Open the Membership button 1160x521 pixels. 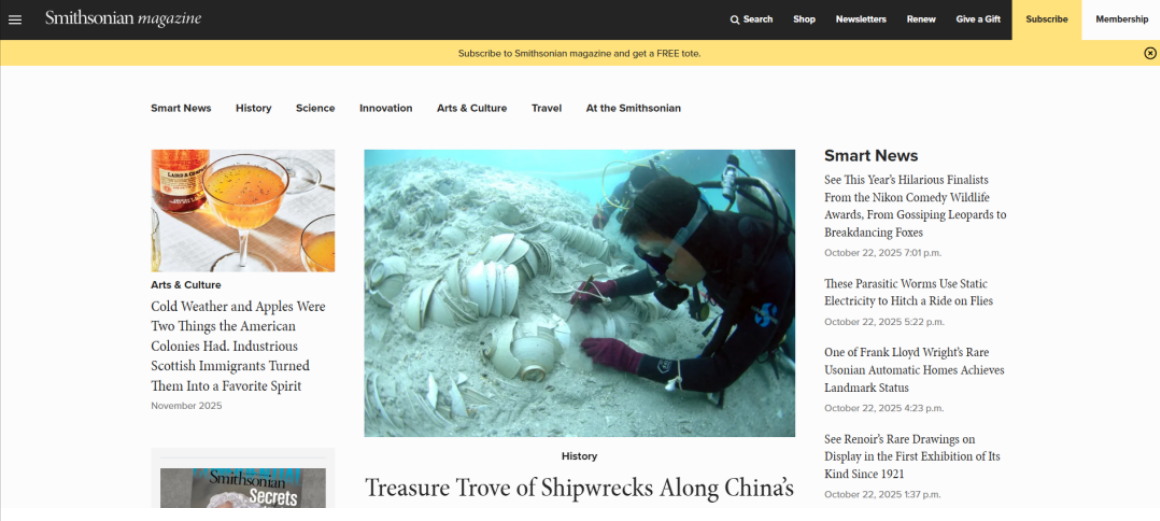1122,20
